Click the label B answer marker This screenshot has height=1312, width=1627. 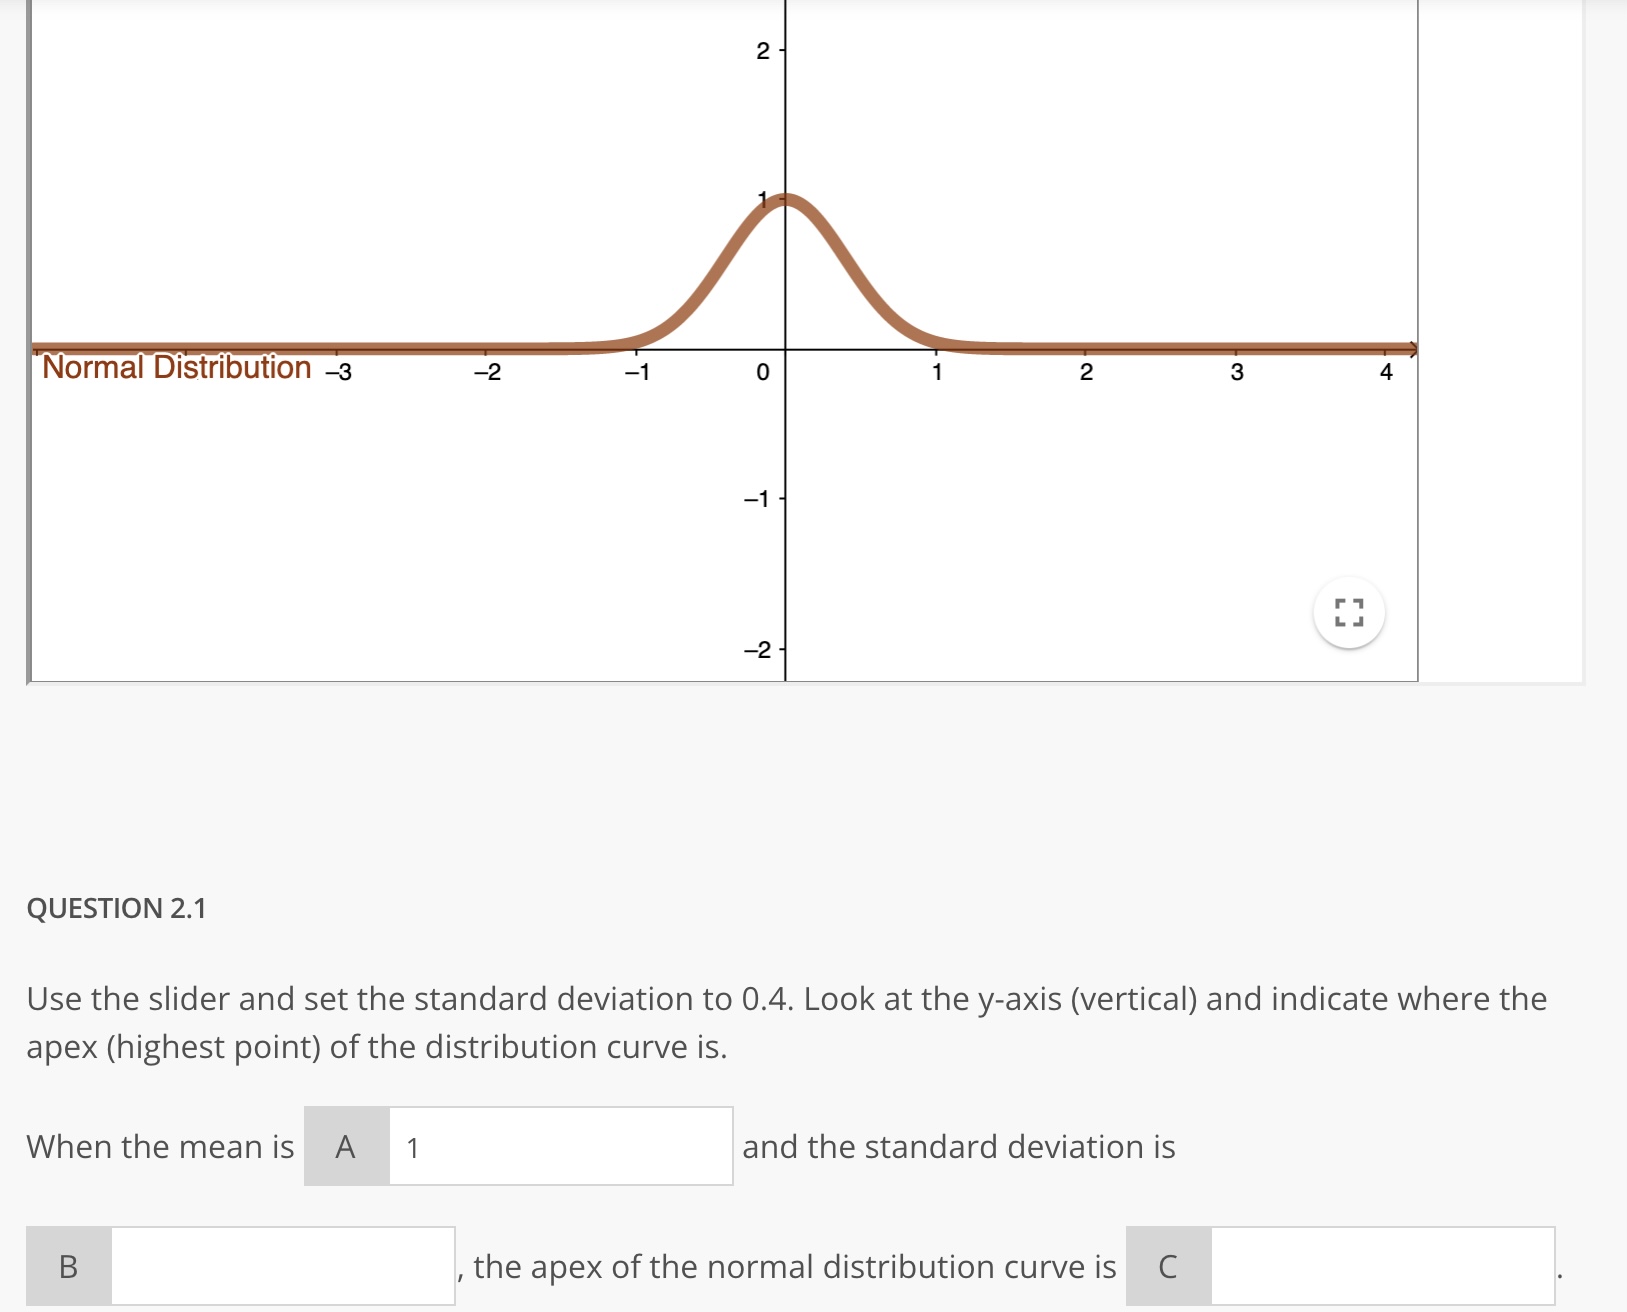(67, 1266)
